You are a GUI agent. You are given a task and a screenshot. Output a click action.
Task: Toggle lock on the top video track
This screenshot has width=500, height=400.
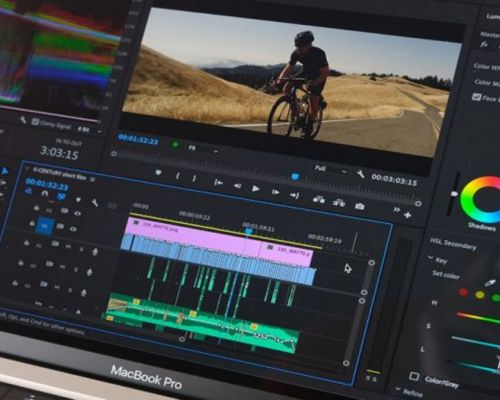(37, 208)
